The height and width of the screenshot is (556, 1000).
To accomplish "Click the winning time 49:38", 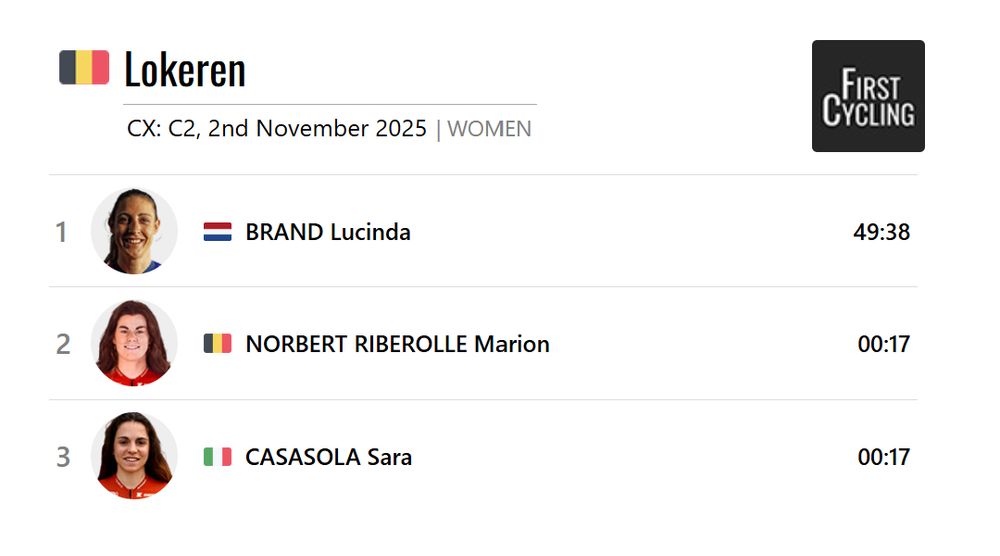I will (881, 232).
